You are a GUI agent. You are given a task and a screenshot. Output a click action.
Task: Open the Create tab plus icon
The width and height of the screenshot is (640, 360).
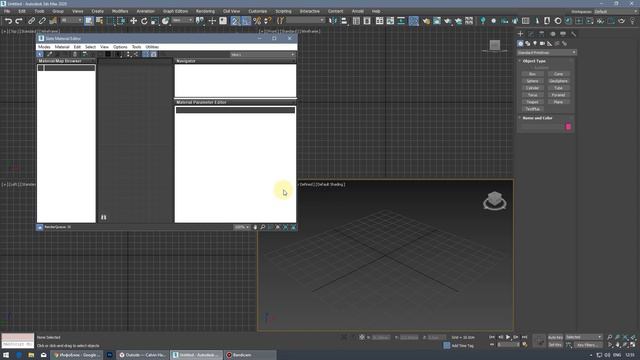[x=520, y=34]
